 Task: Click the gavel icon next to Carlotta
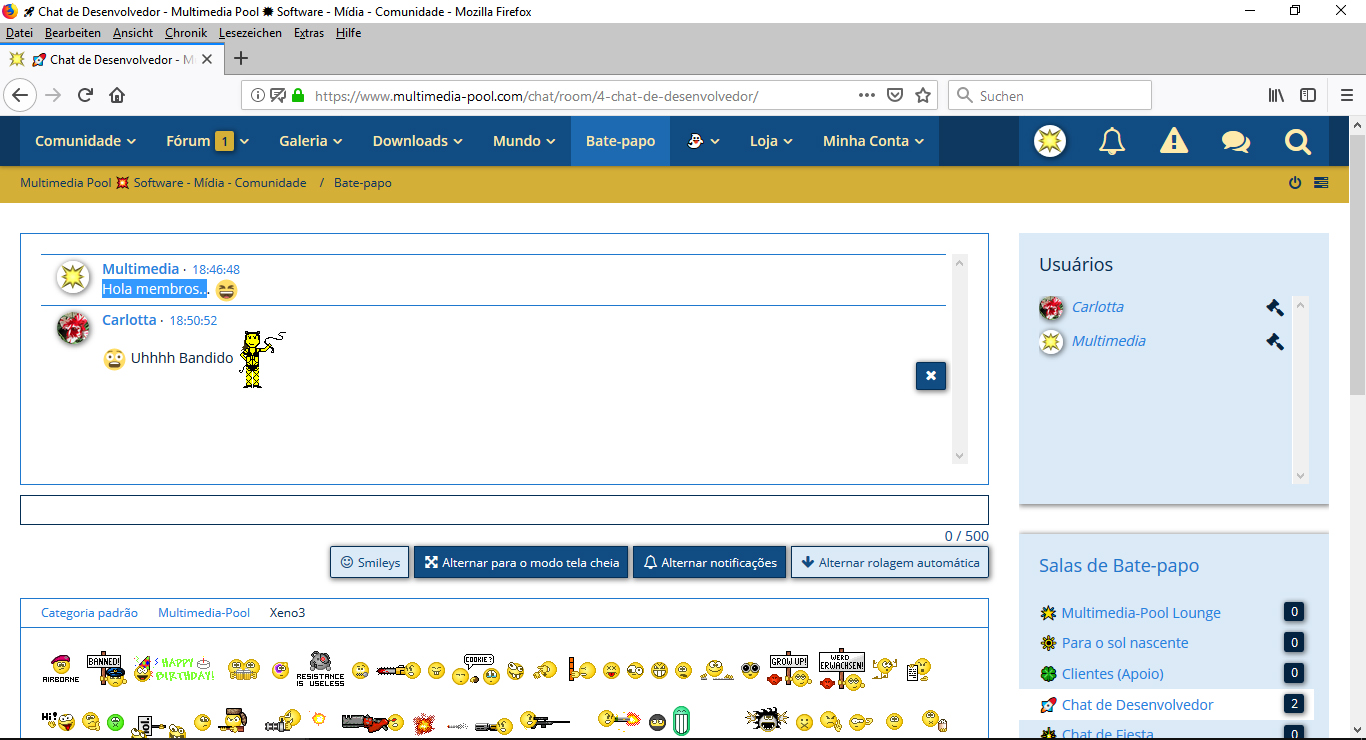click(x=1274, y=307)
